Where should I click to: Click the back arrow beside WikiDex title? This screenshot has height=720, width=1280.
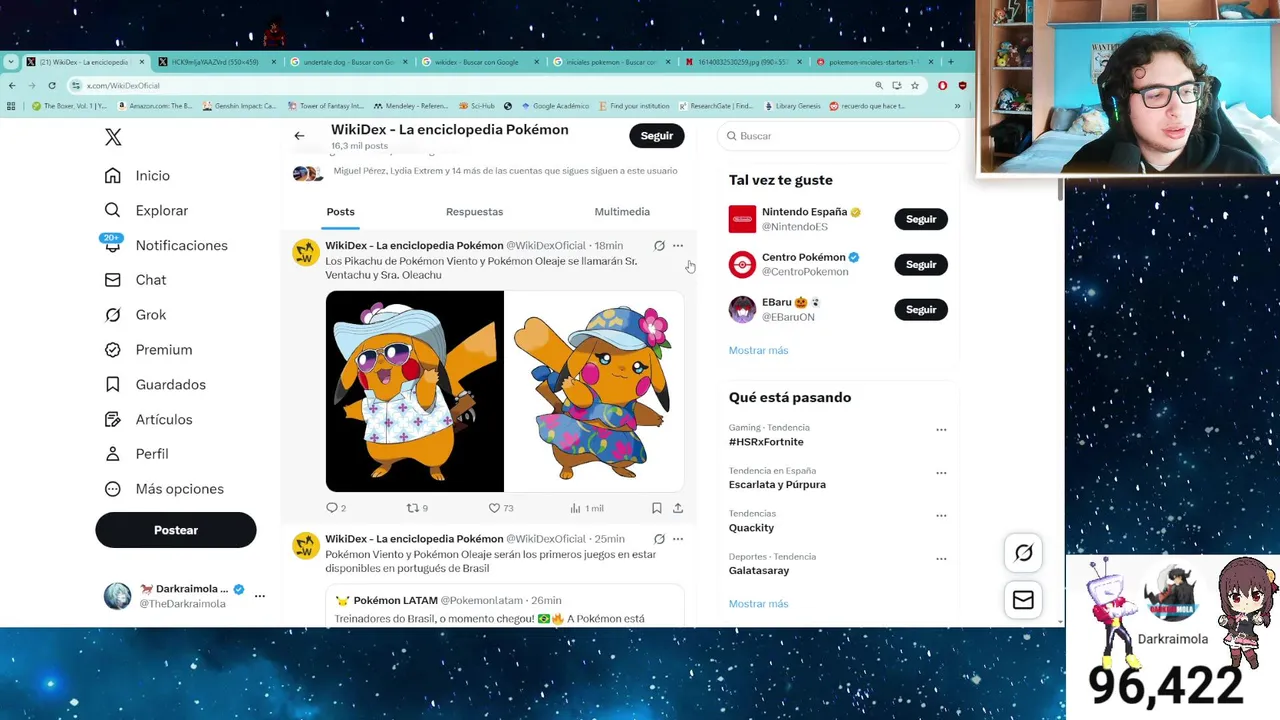point(299,136)
